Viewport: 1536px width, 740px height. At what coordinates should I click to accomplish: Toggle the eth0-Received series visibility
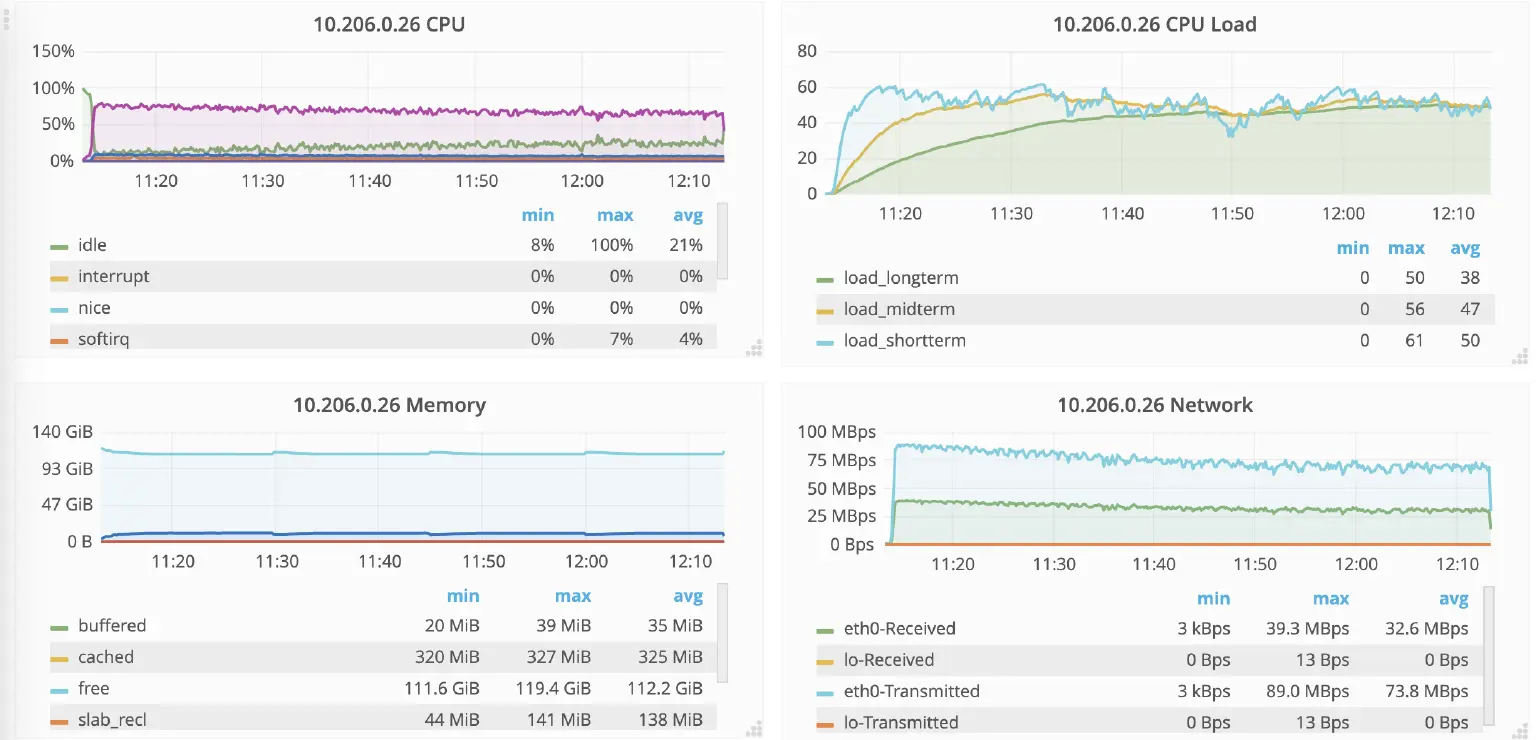click(x=899, y=629)
